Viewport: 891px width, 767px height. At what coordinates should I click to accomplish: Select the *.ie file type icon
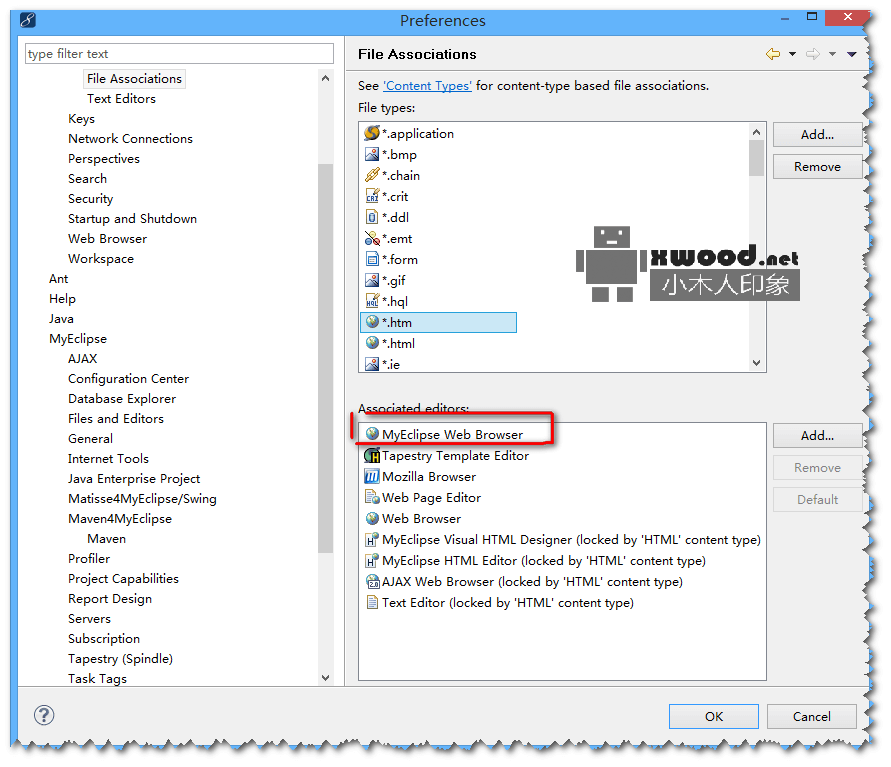(x=372, y=364)
